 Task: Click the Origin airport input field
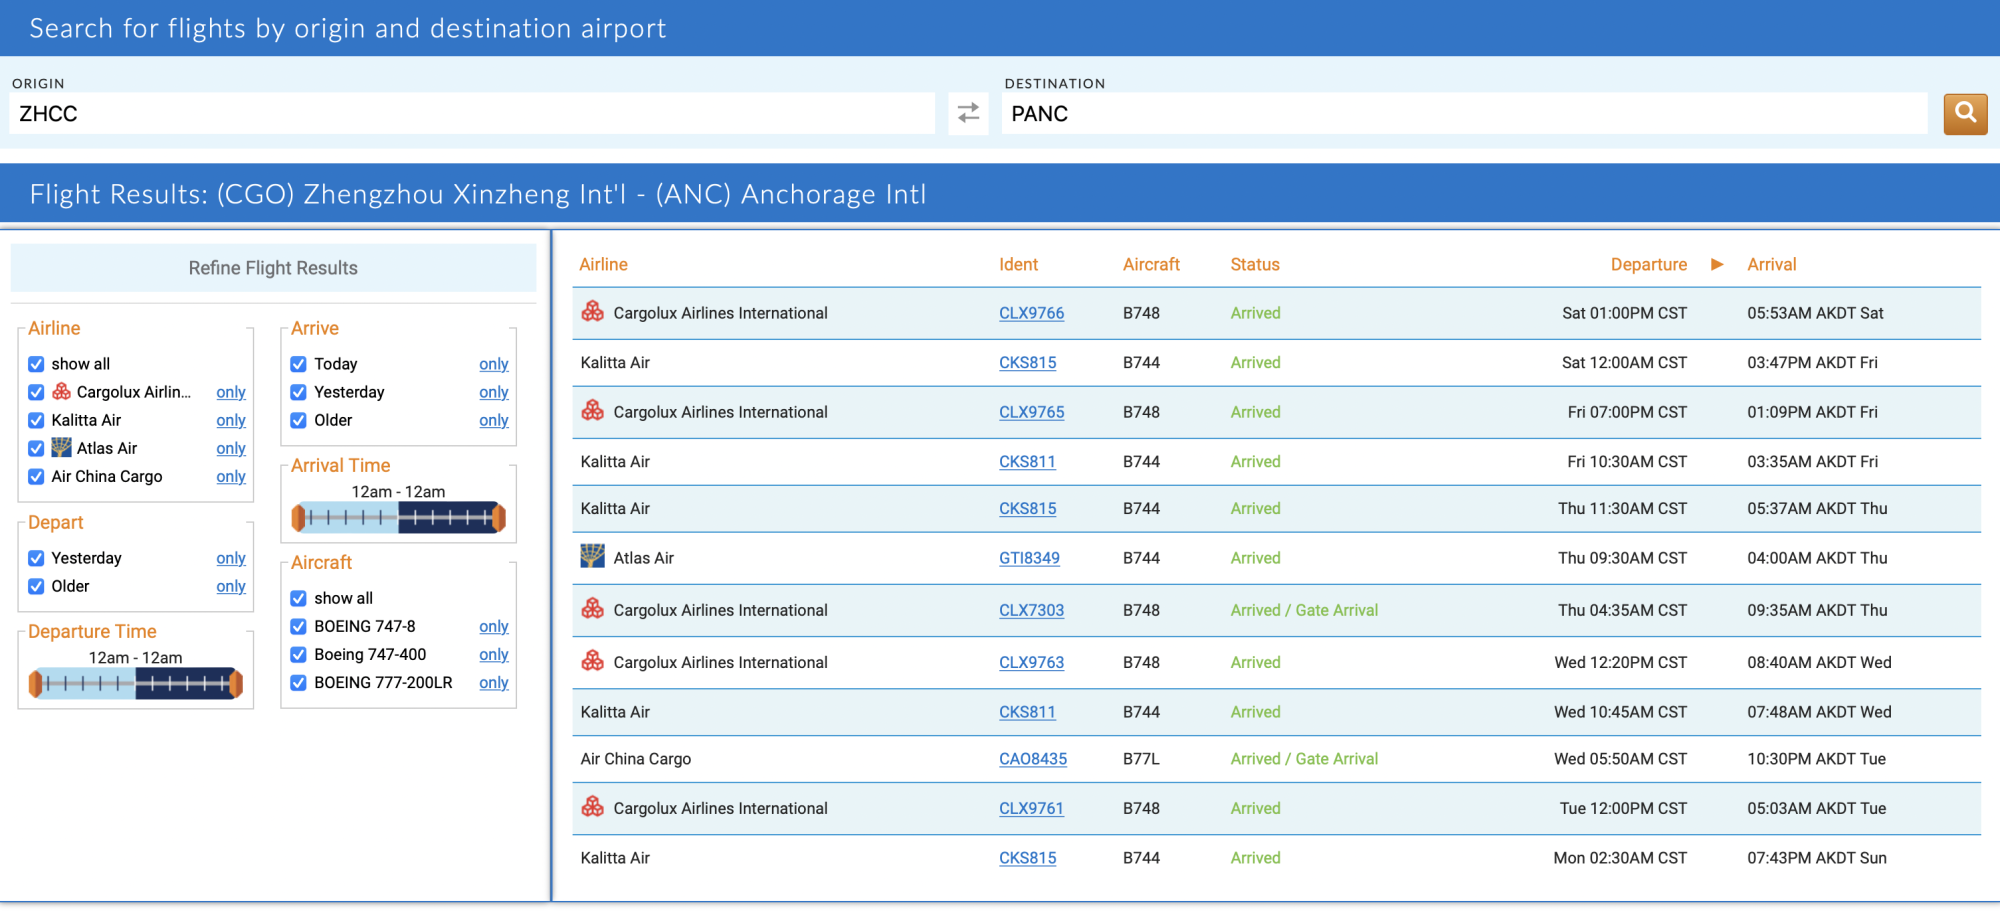click(x=472, y=114)
